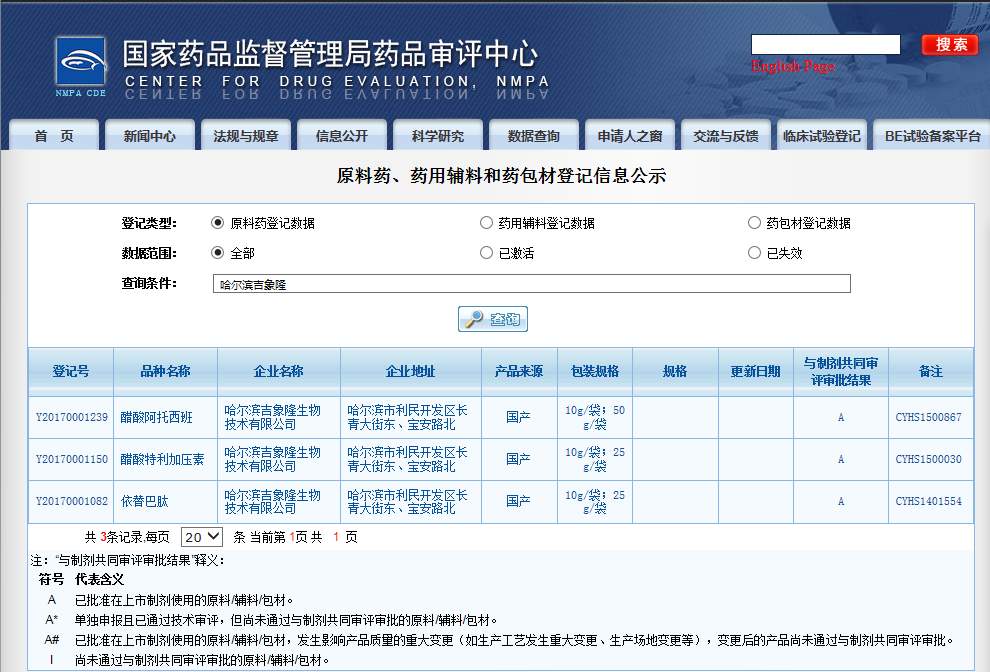Open the records-per-page dropdown showing 20
The height and width of the screenshot is (672, 990).
pyautogui.click(x=202, y=537)
